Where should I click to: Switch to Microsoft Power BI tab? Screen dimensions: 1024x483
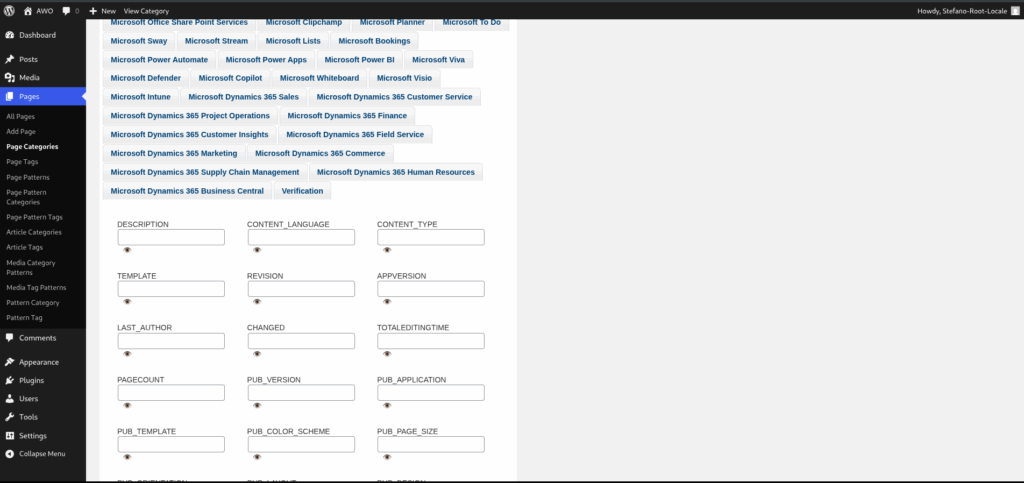click(x=359, y=59)
